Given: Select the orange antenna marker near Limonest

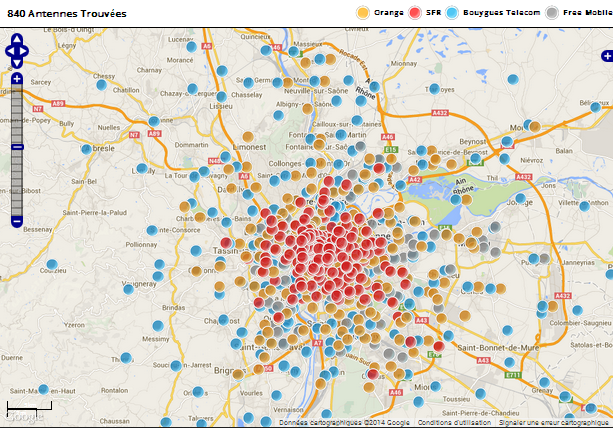Looking at the screenshot, I should 248,137.
